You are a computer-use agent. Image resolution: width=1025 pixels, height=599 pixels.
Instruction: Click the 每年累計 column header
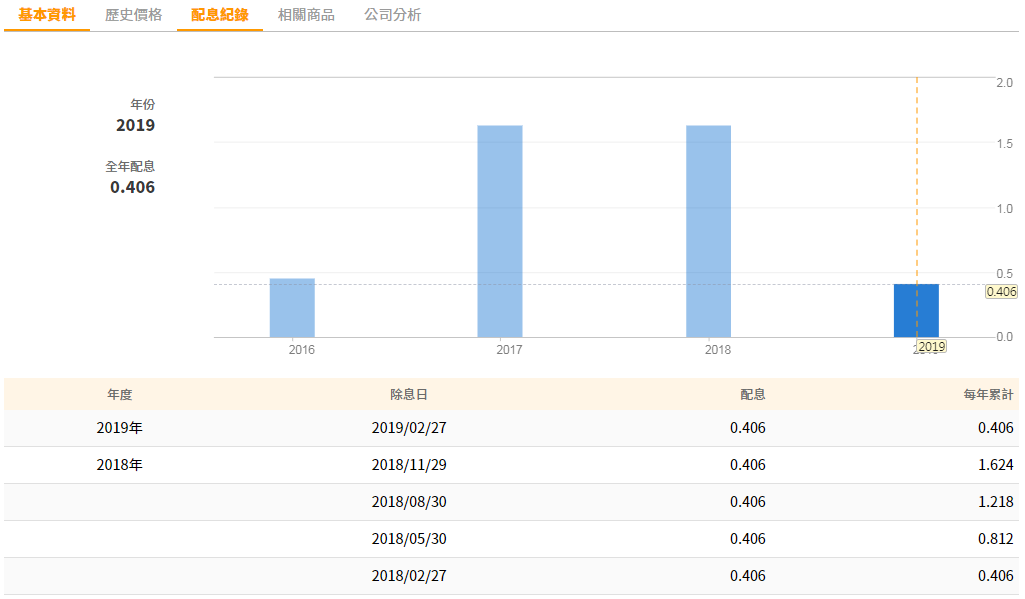tap(995, 395)
